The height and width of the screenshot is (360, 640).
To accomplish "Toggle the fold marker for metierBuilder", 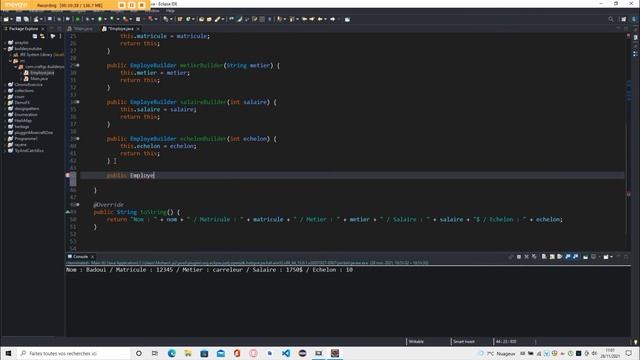I will pyautogui.click(x=78, y=65).
